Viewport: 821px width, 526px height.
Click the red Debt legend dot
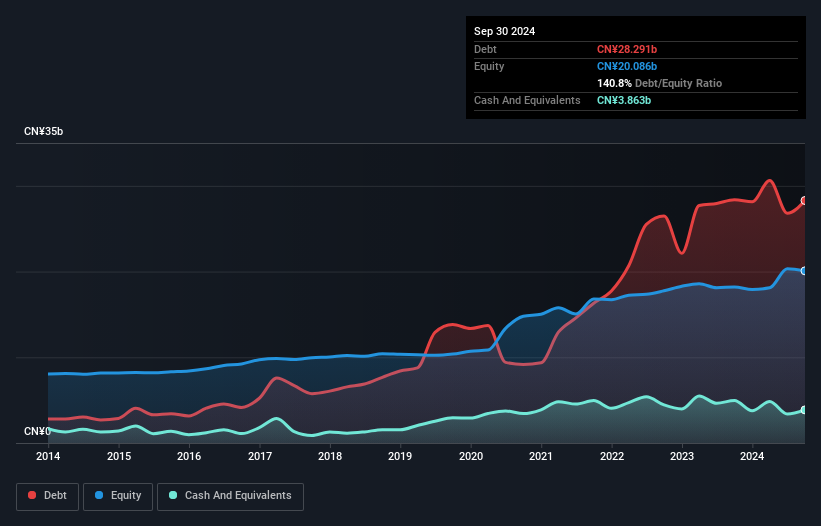click(x=32, y=495)
